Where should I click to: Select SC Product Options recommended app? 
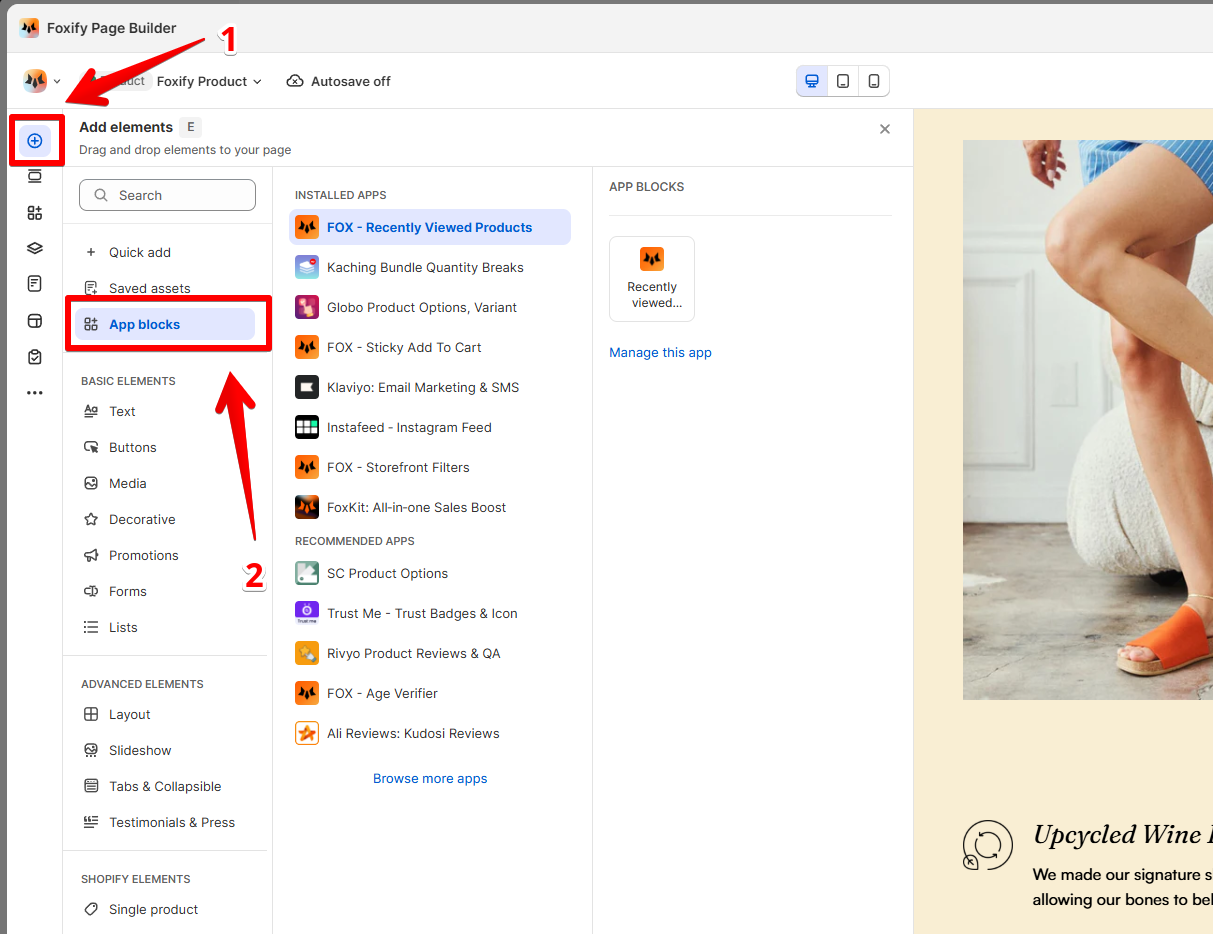tap(430, 573)
